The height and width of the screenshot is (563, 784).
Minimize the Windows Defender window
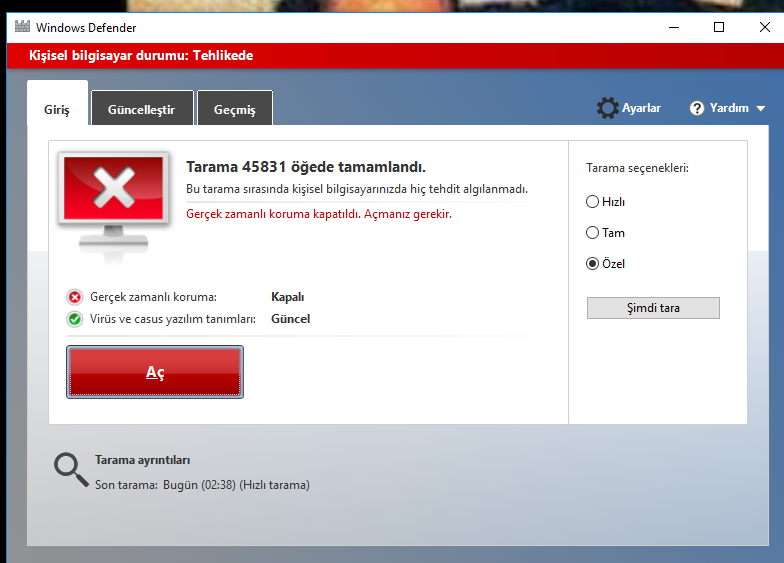pyautogui.click(x=674, y=28)
